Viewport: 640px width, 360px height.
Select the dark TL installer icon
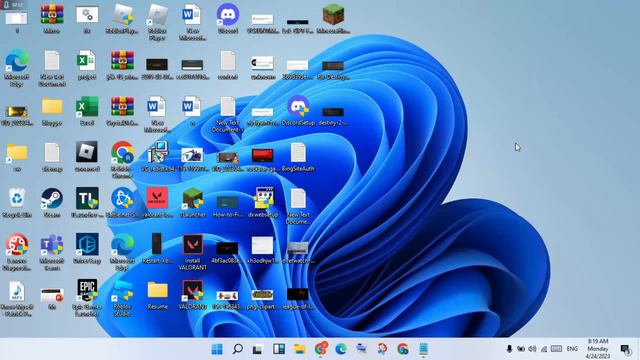click(x=87, y=199)
